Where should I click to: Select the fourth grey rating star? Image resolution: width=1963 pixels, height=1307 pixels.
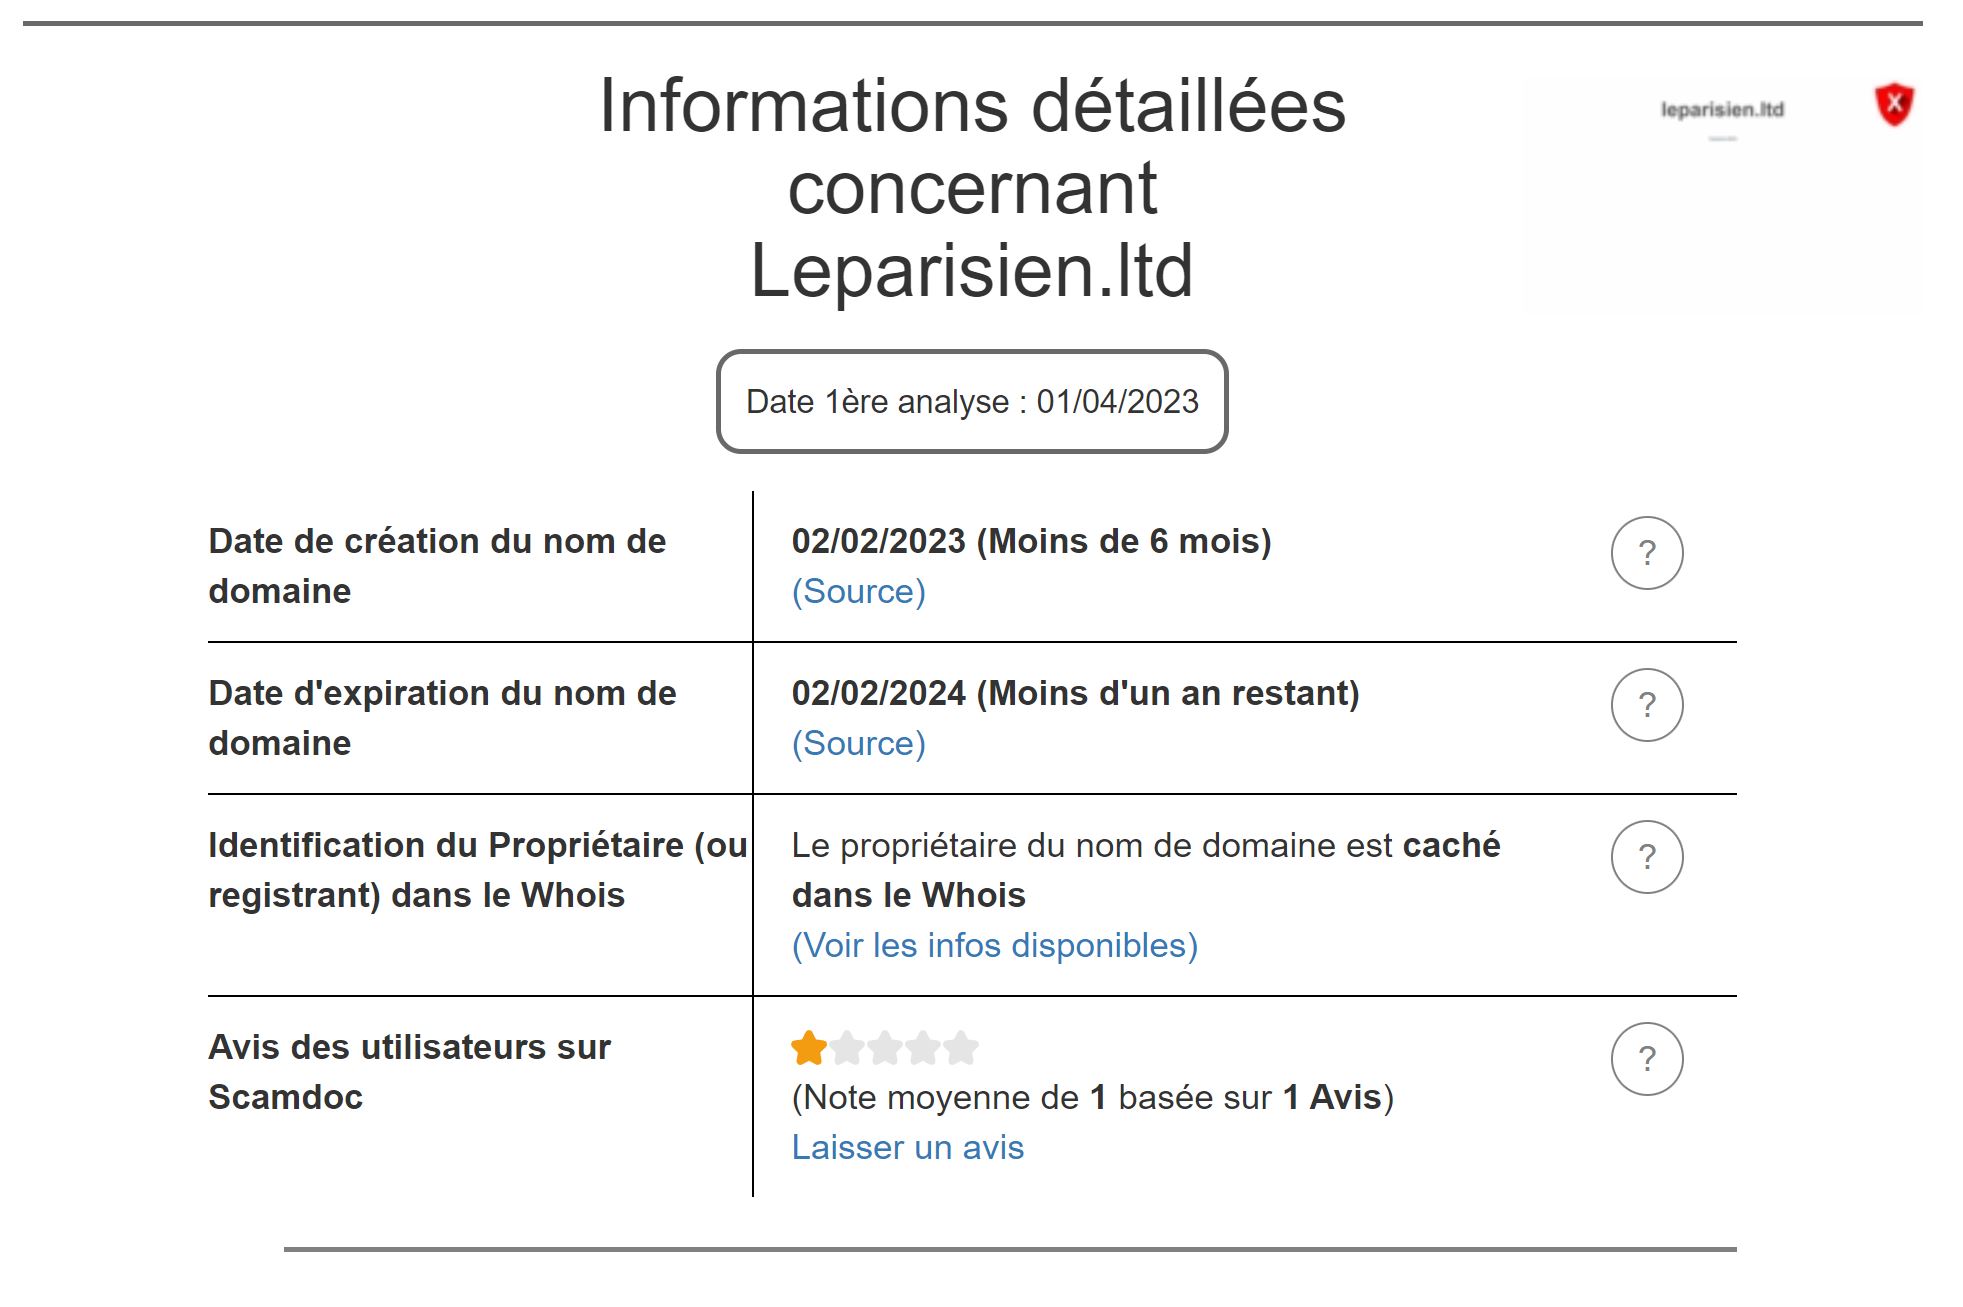click(923, 1048)
